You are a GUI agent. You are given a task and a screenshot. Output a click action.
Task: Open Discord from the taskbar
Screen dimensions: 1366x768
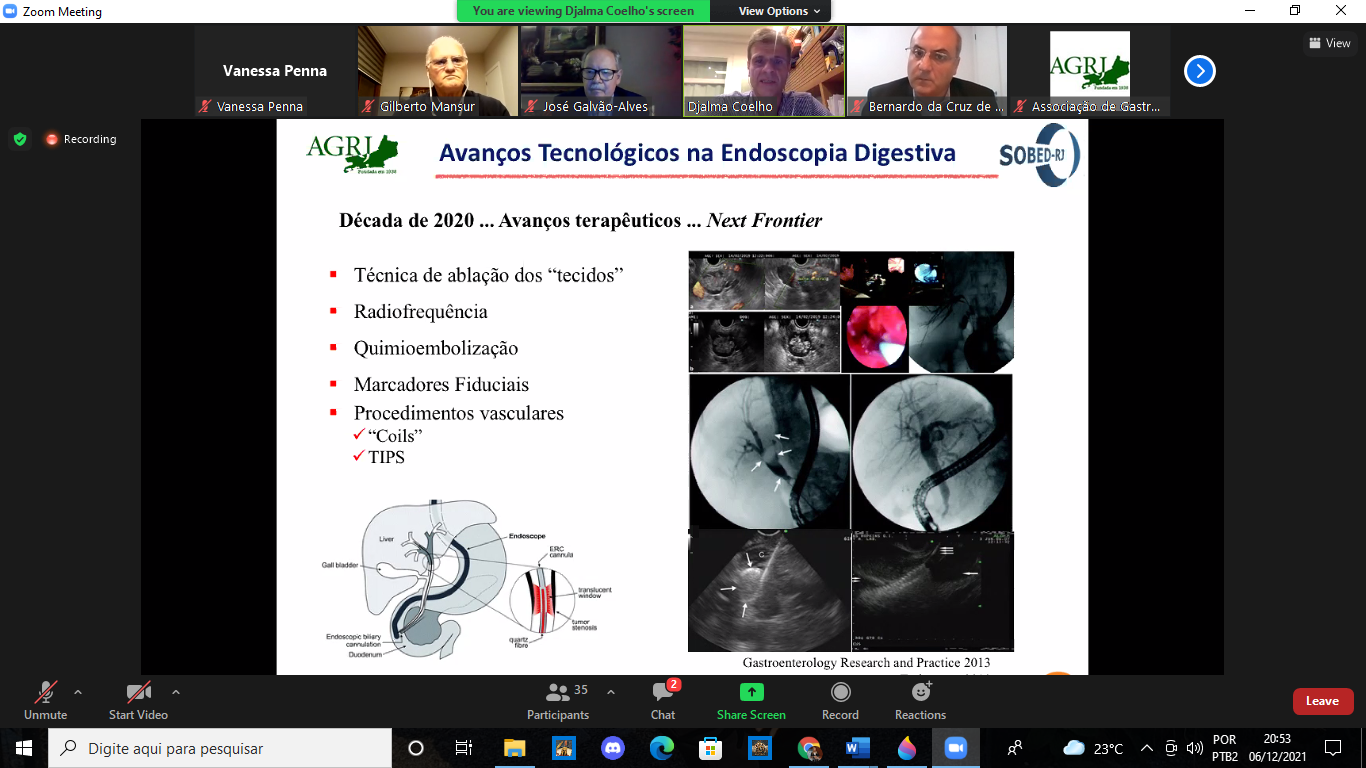(x=613, y=748)
